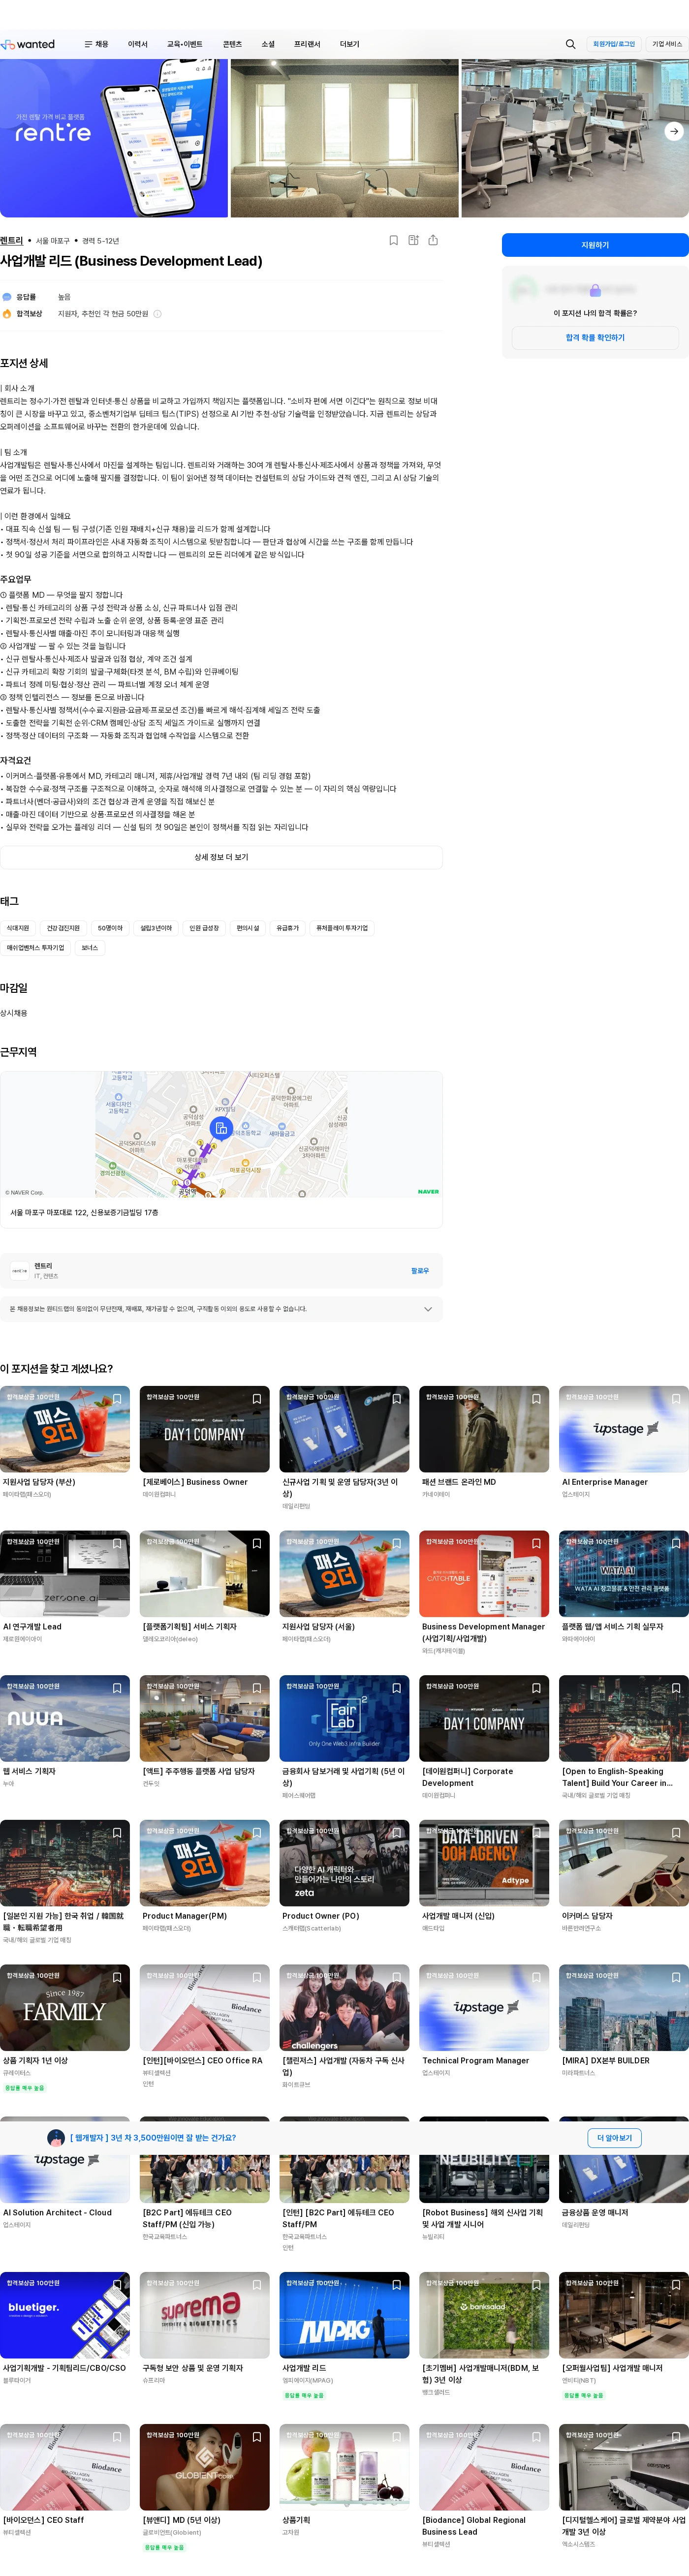This screenshot has height=2576, width=689.
Task: Bookmark the 지원사업 담당자 (부산) card
Action: click(117, 1399)
